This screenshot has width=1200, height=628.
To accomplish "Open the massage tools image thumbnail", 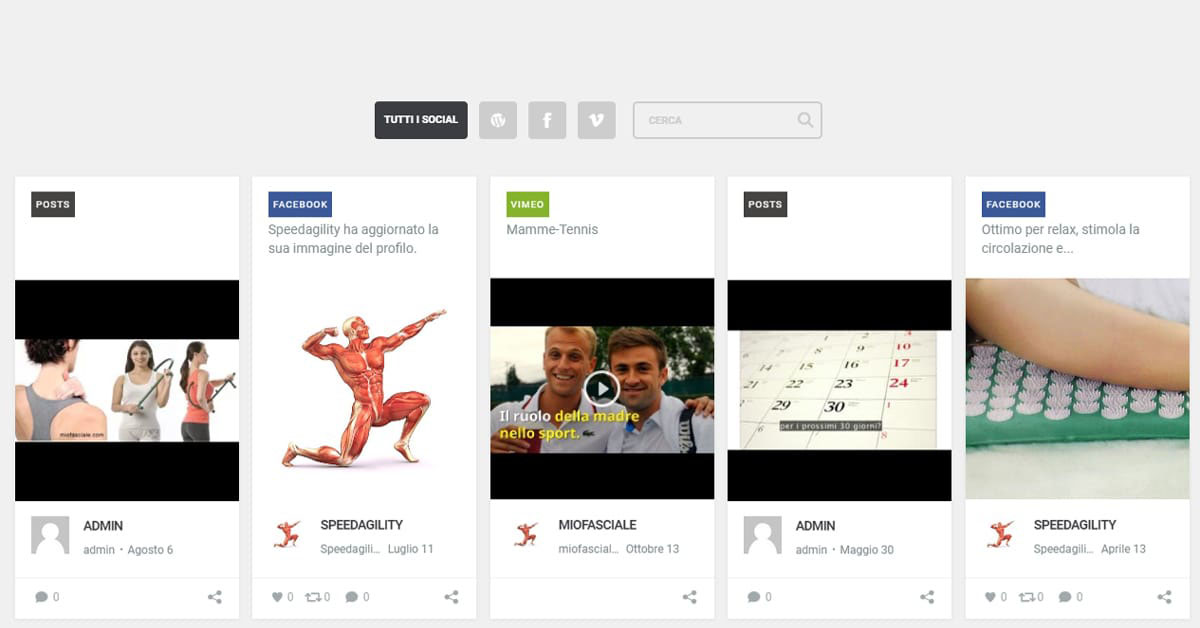I will (127, 390).
